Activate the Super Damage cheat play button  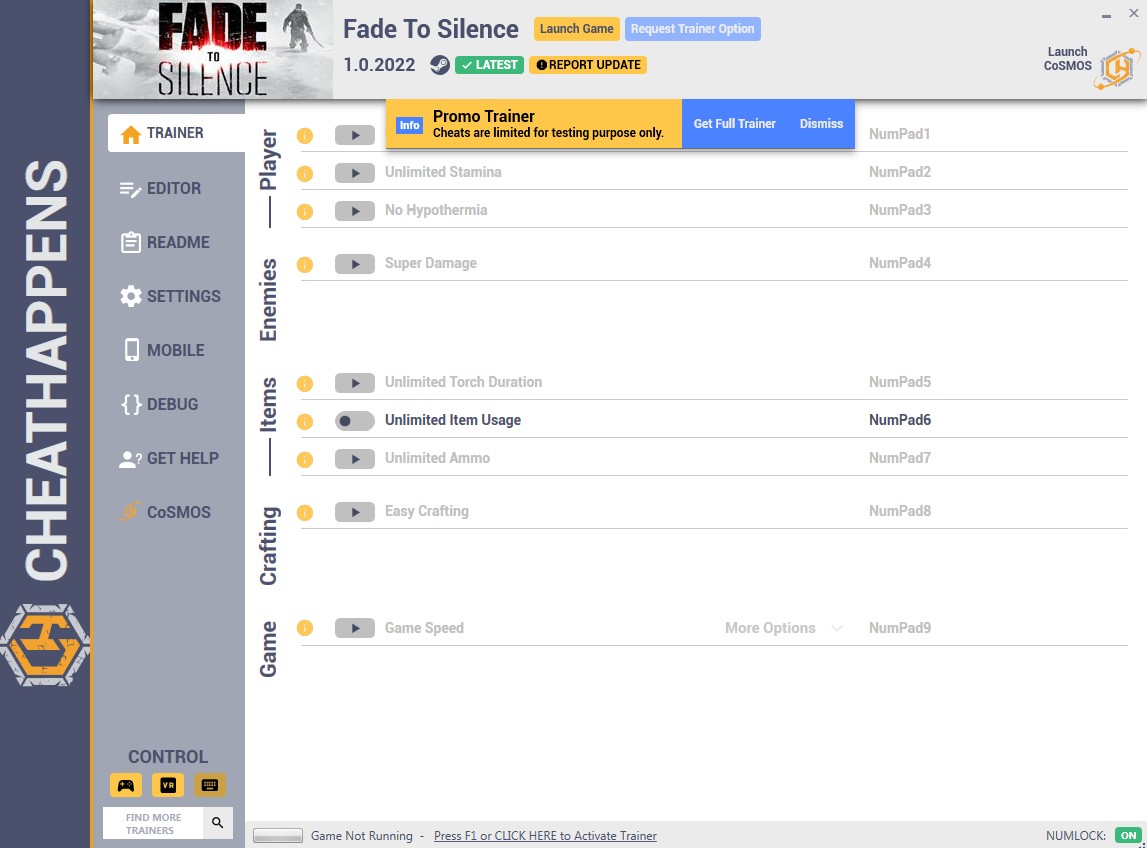coord(355,263)
